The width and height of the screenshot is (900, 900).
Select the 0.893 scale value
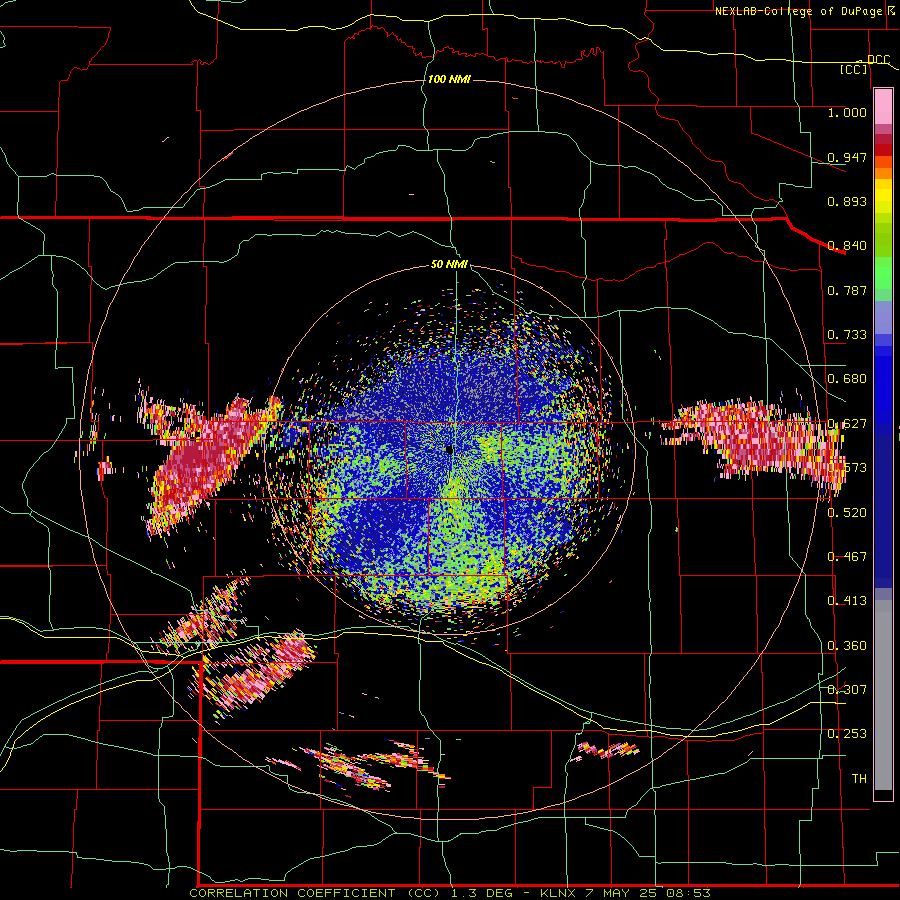coord(847,201)
